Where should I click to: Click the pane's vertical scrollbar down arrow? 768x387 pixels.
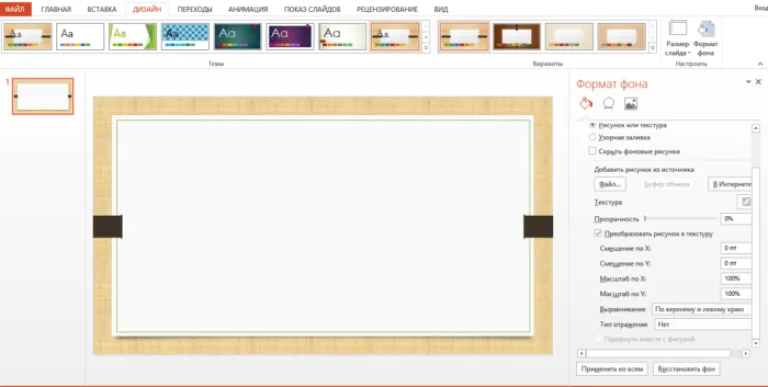point(756,343)
